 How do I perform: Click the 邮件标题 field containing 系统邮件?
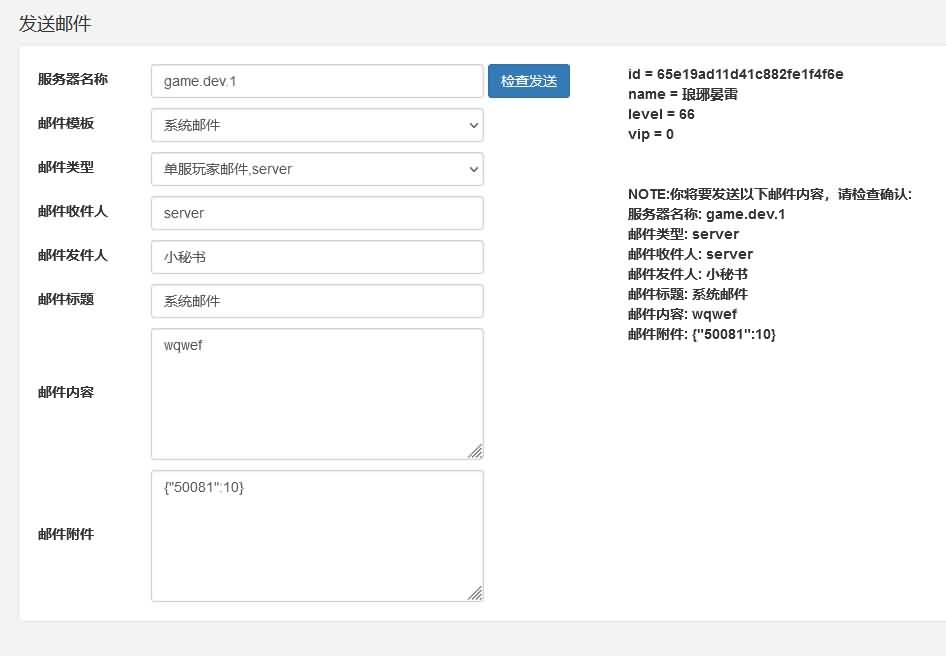(x=316, y=301)
